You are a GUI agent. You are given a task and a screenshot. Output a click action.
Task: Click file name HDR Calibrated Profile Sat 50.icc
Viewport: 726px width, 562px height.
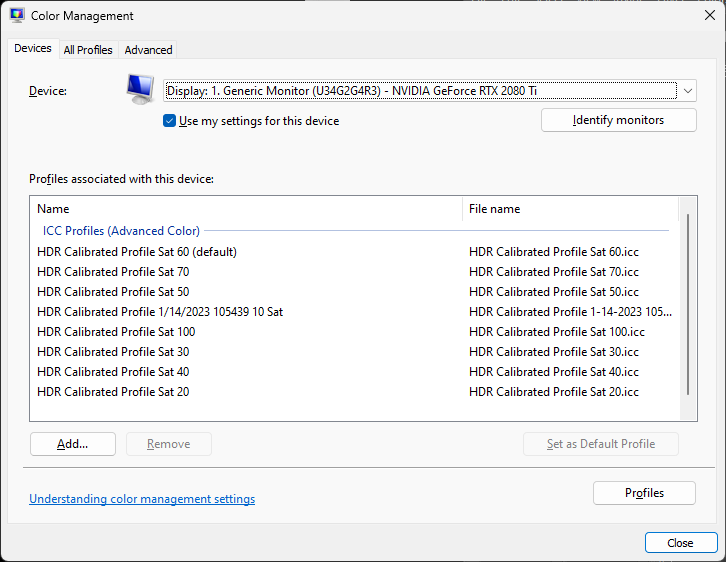[x=554, y=292]
